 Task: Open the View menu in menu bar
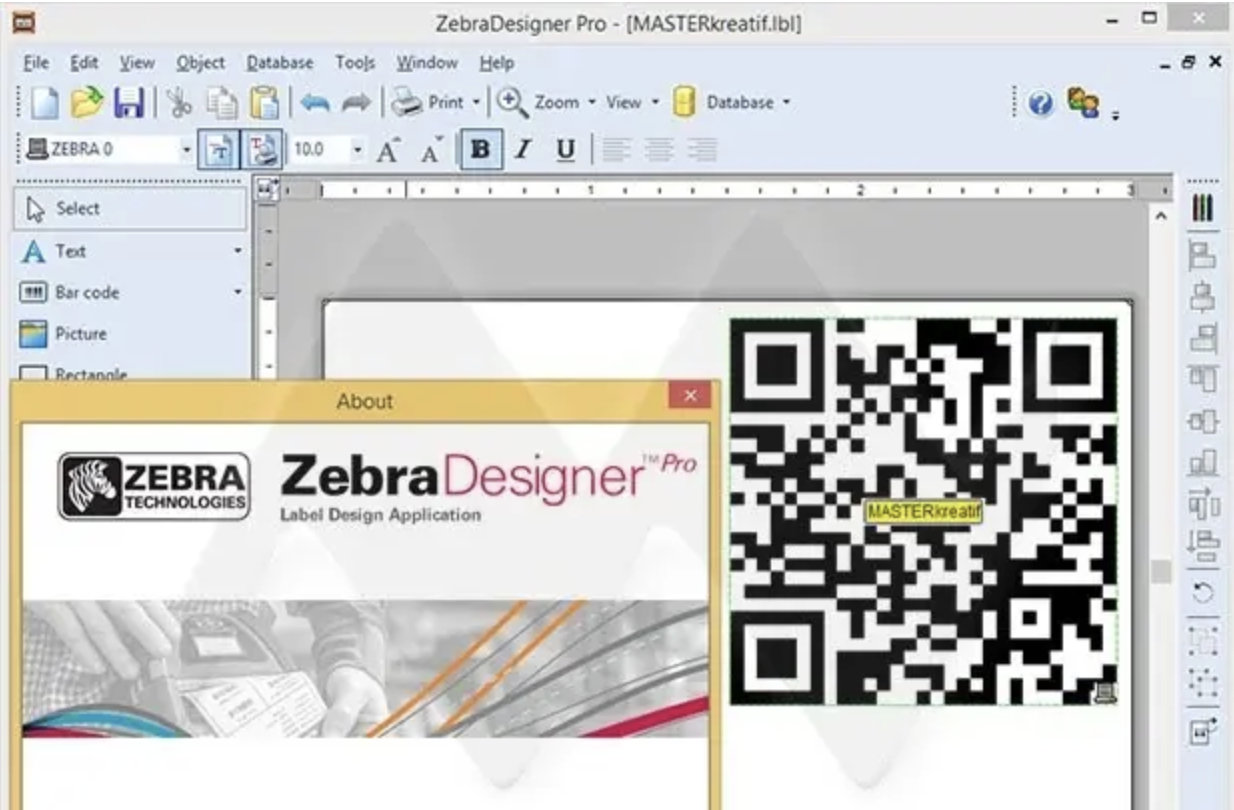pyautogui.click(x=137, y=63)
